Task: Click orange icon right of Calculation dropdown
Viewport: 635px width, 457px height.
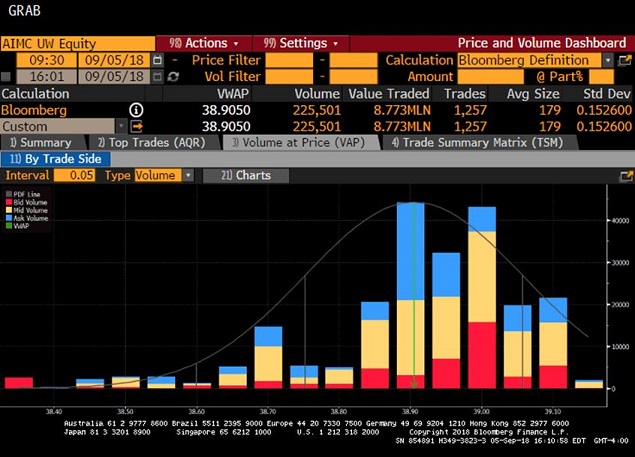Action: tap(625, 60)
